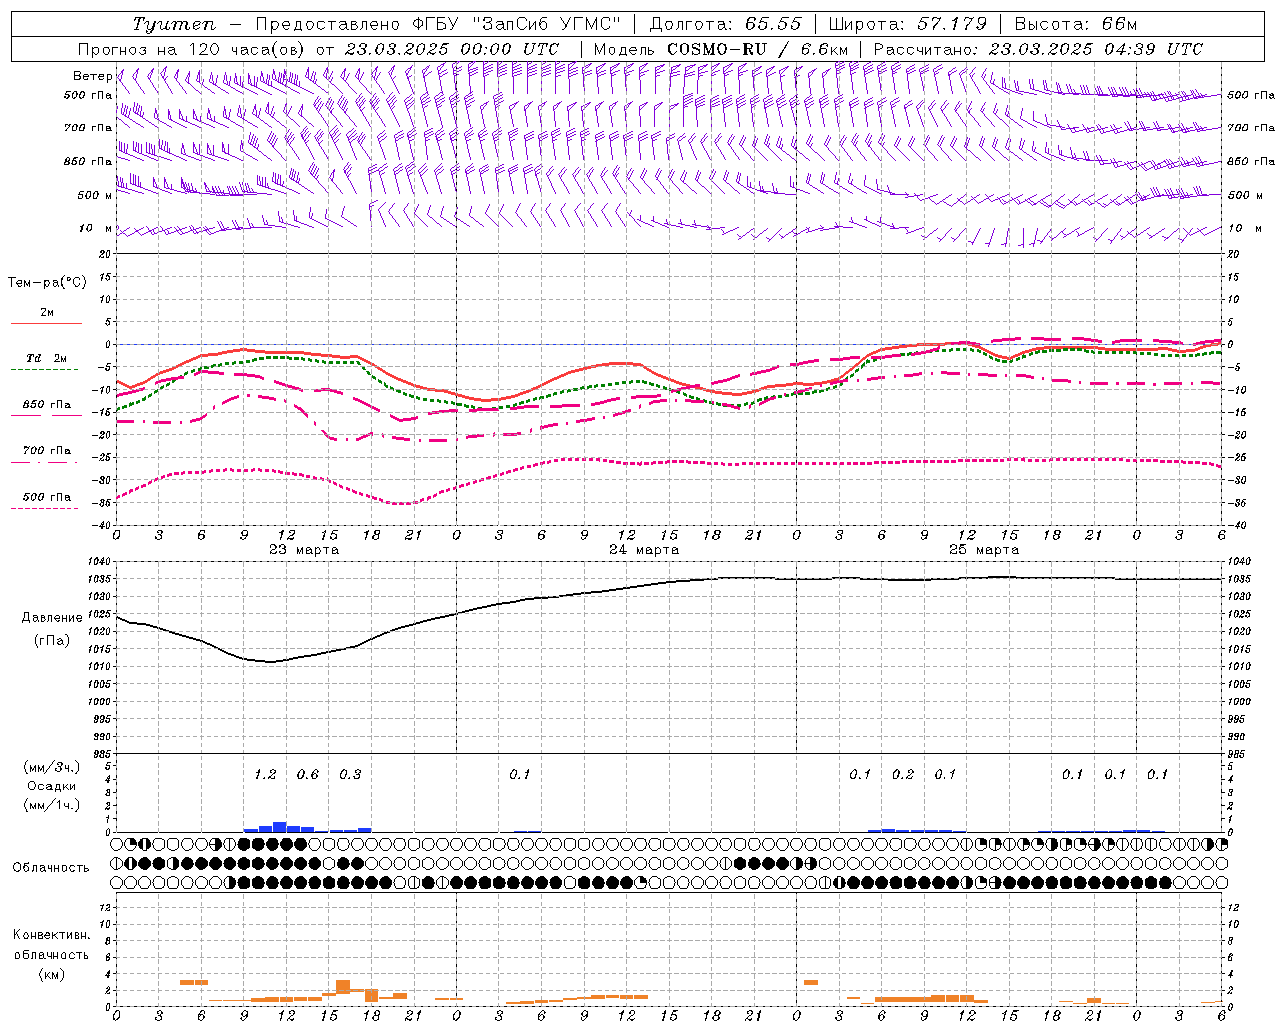Viewport: 1280px width, 1024px height.
Task: Click the 'Рассчитано: 23.03.2025 04:39 UTC' timestamp
Action: click(1038, 49)
